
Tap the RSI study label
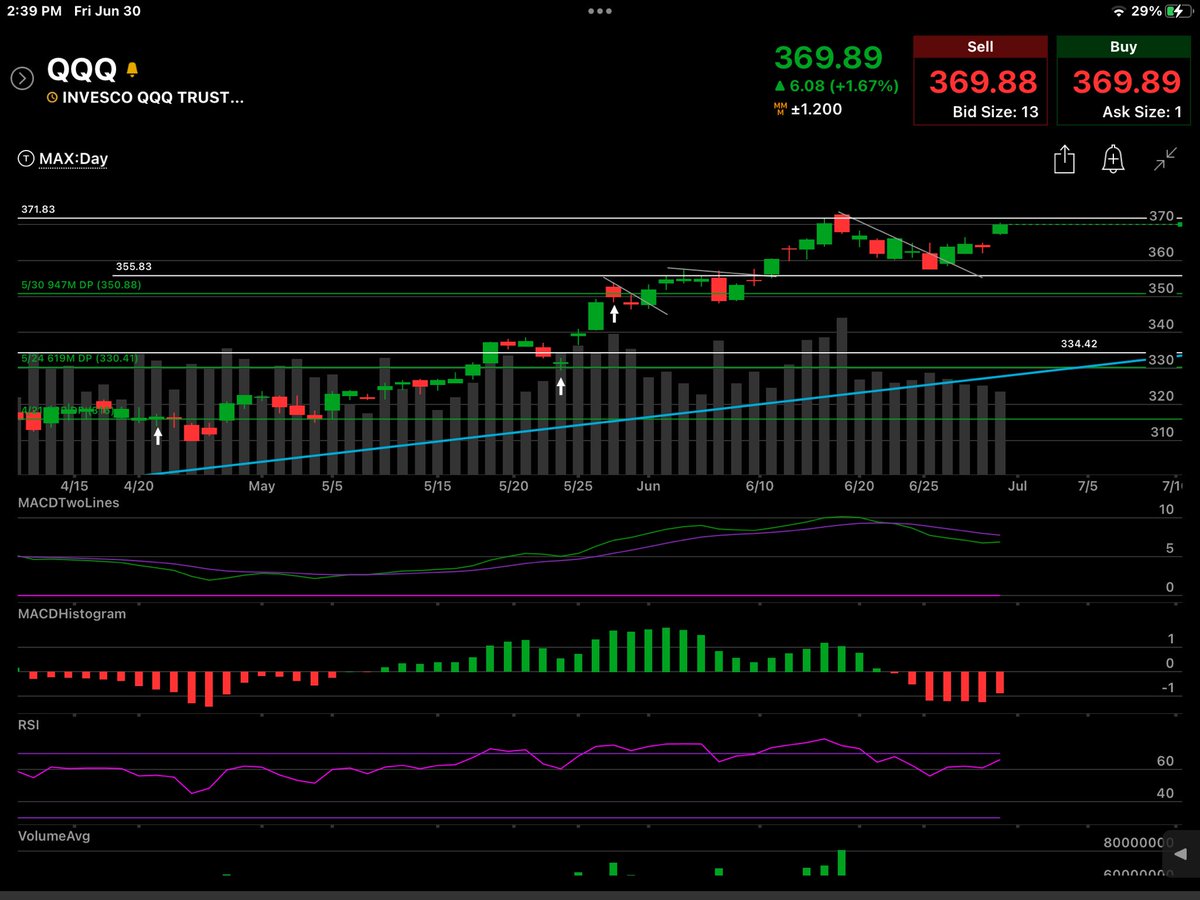pyautogui.click(x=29, y=723)
